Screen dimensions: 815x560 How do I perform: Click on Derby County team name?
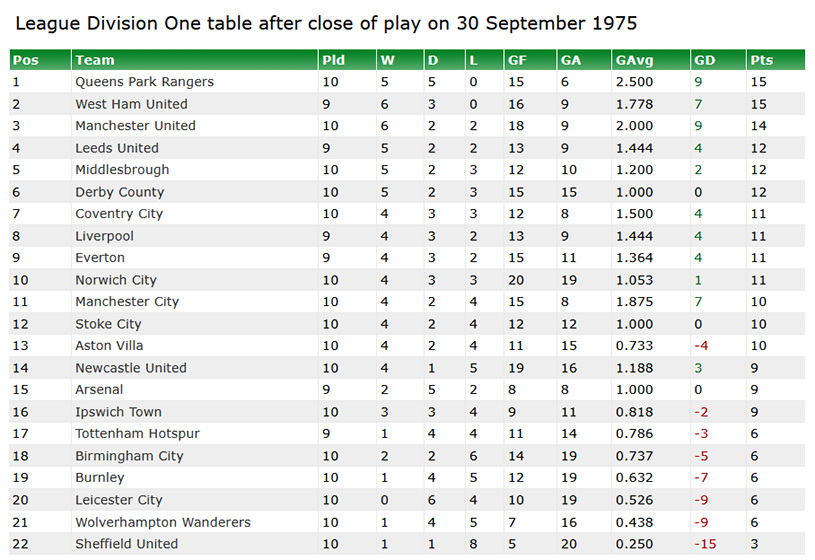pyautogui.click(x=119, y=192)
